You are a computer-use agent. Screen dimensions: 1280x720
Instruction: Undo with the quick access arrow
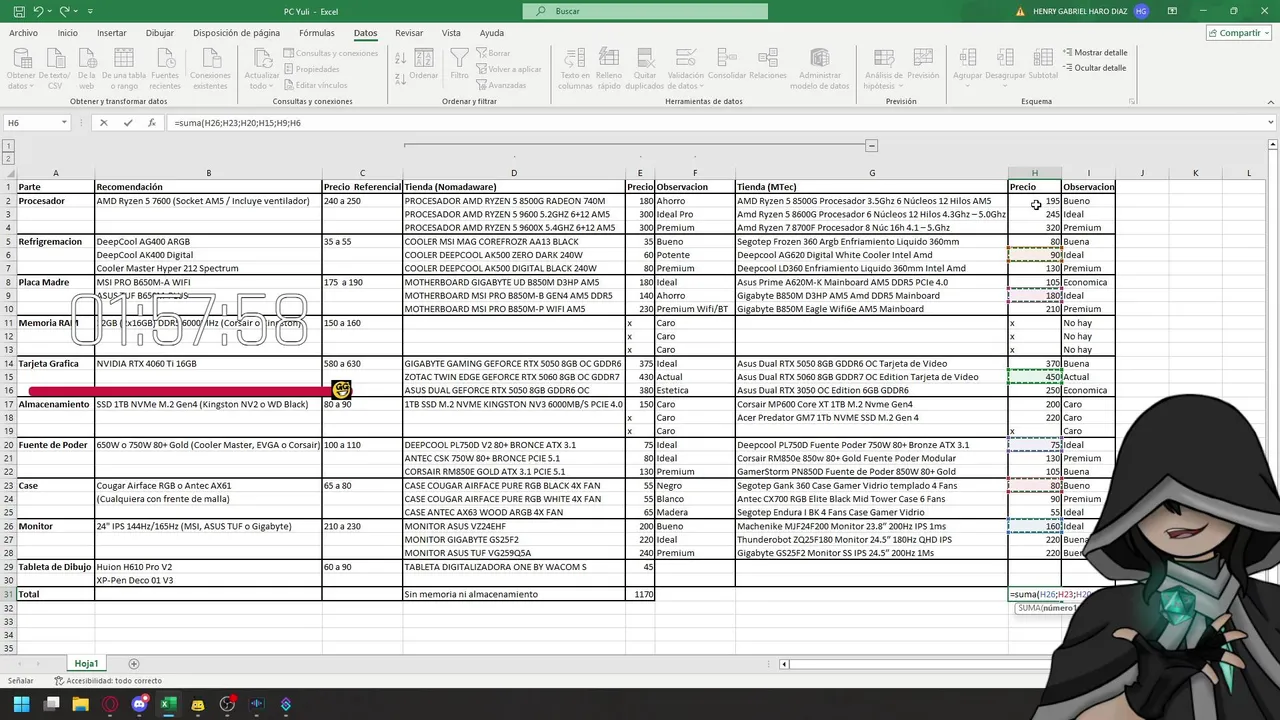click(x=39, y=11)
